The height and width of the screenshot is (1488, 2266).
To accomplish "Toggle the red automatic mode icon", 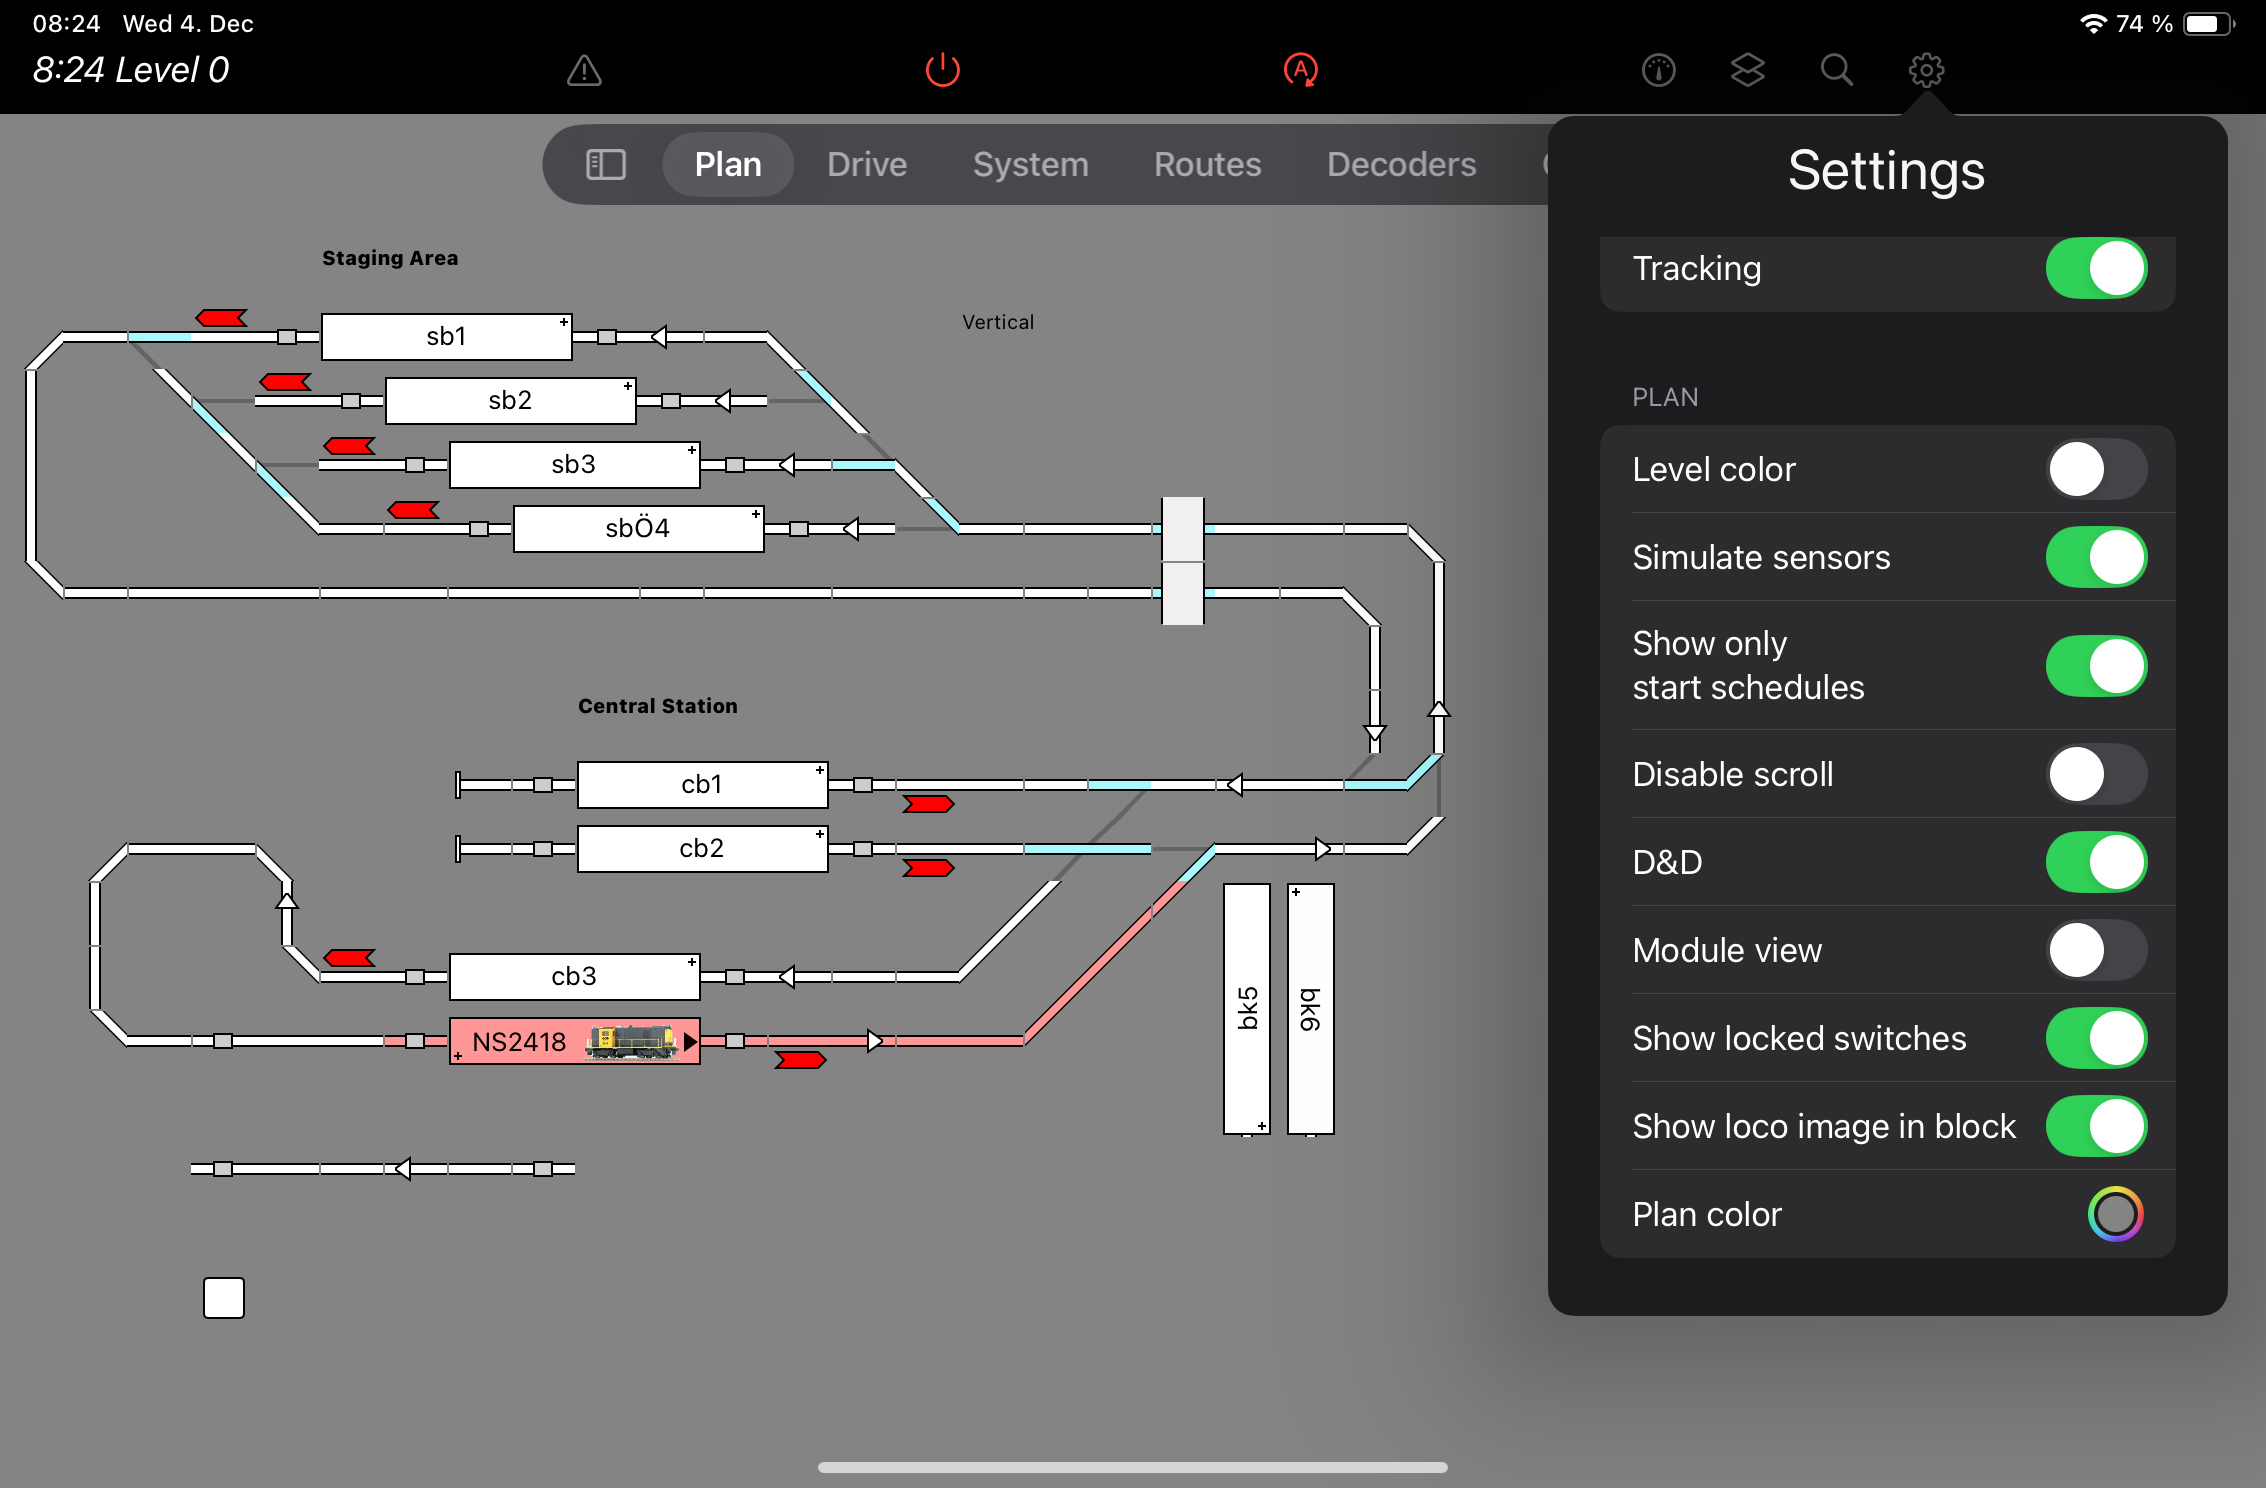I will [1300, 70].
